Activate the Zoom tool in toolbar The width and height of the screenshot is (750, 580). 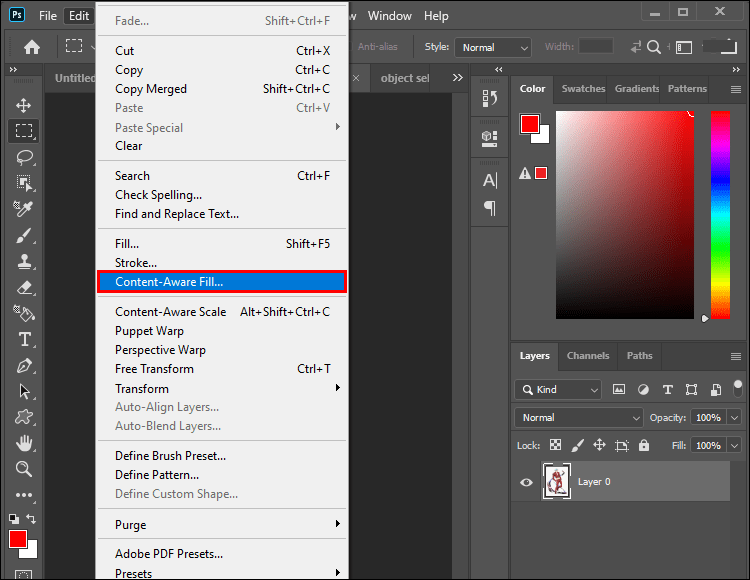pos(24,468)
